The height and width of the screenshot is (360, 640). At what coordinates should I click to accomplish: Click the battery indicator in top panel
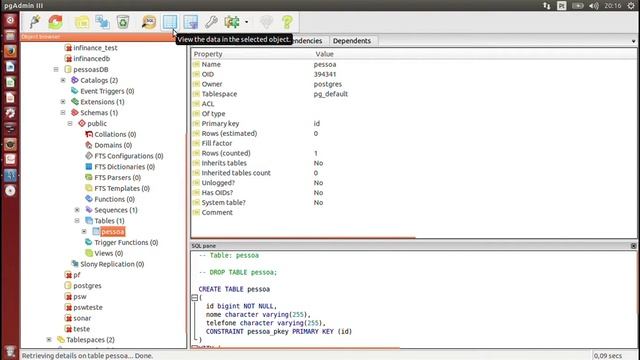(x=578, y=6)
